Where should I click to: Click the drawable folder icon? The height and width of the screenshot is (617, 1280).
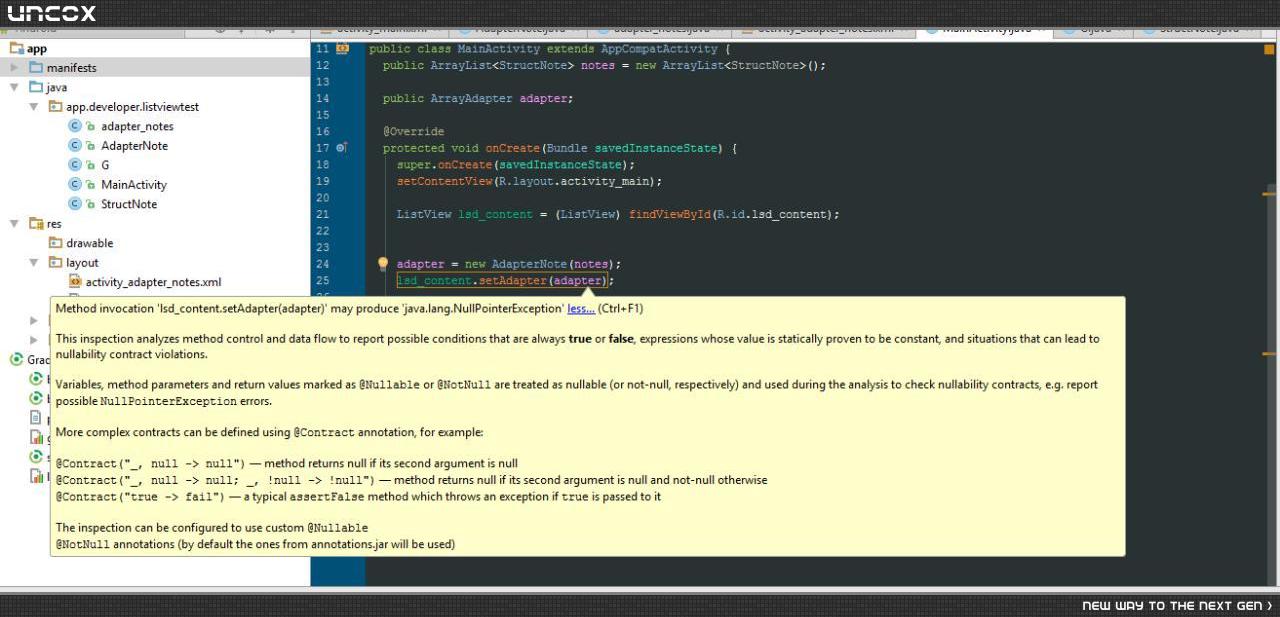[x=56, y=243]
